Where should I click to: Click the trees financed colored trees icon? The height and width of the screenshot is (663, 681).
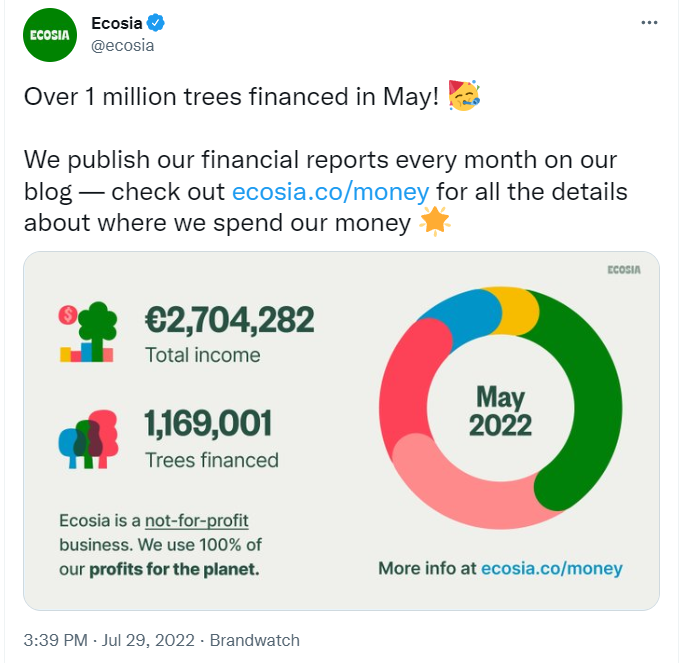[89, 439]
